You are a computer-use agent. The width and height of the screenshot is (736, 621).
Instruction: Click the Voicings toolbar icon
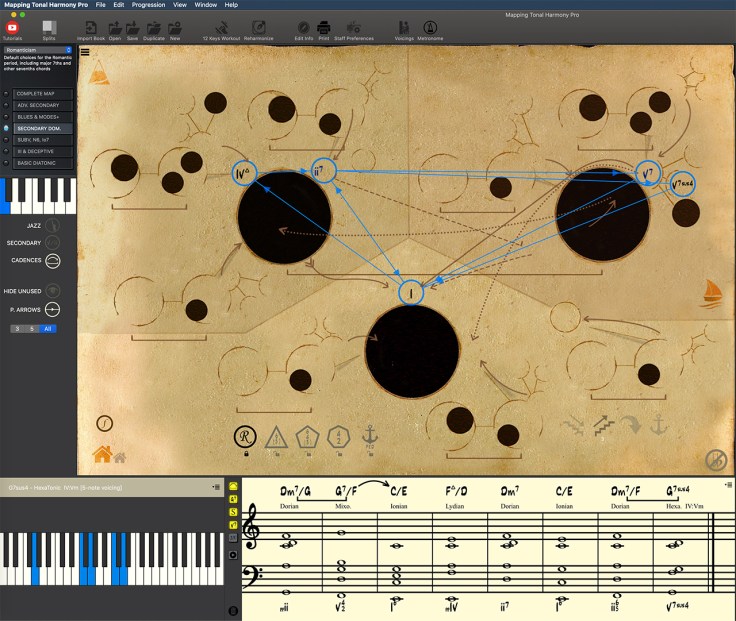point(404,27)
